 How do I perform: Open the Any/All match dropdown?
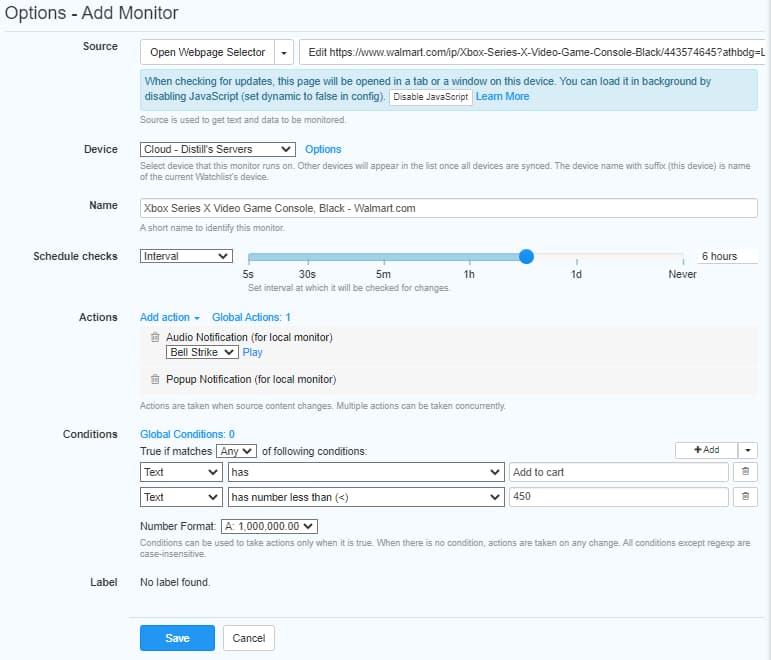click(238, 451)
